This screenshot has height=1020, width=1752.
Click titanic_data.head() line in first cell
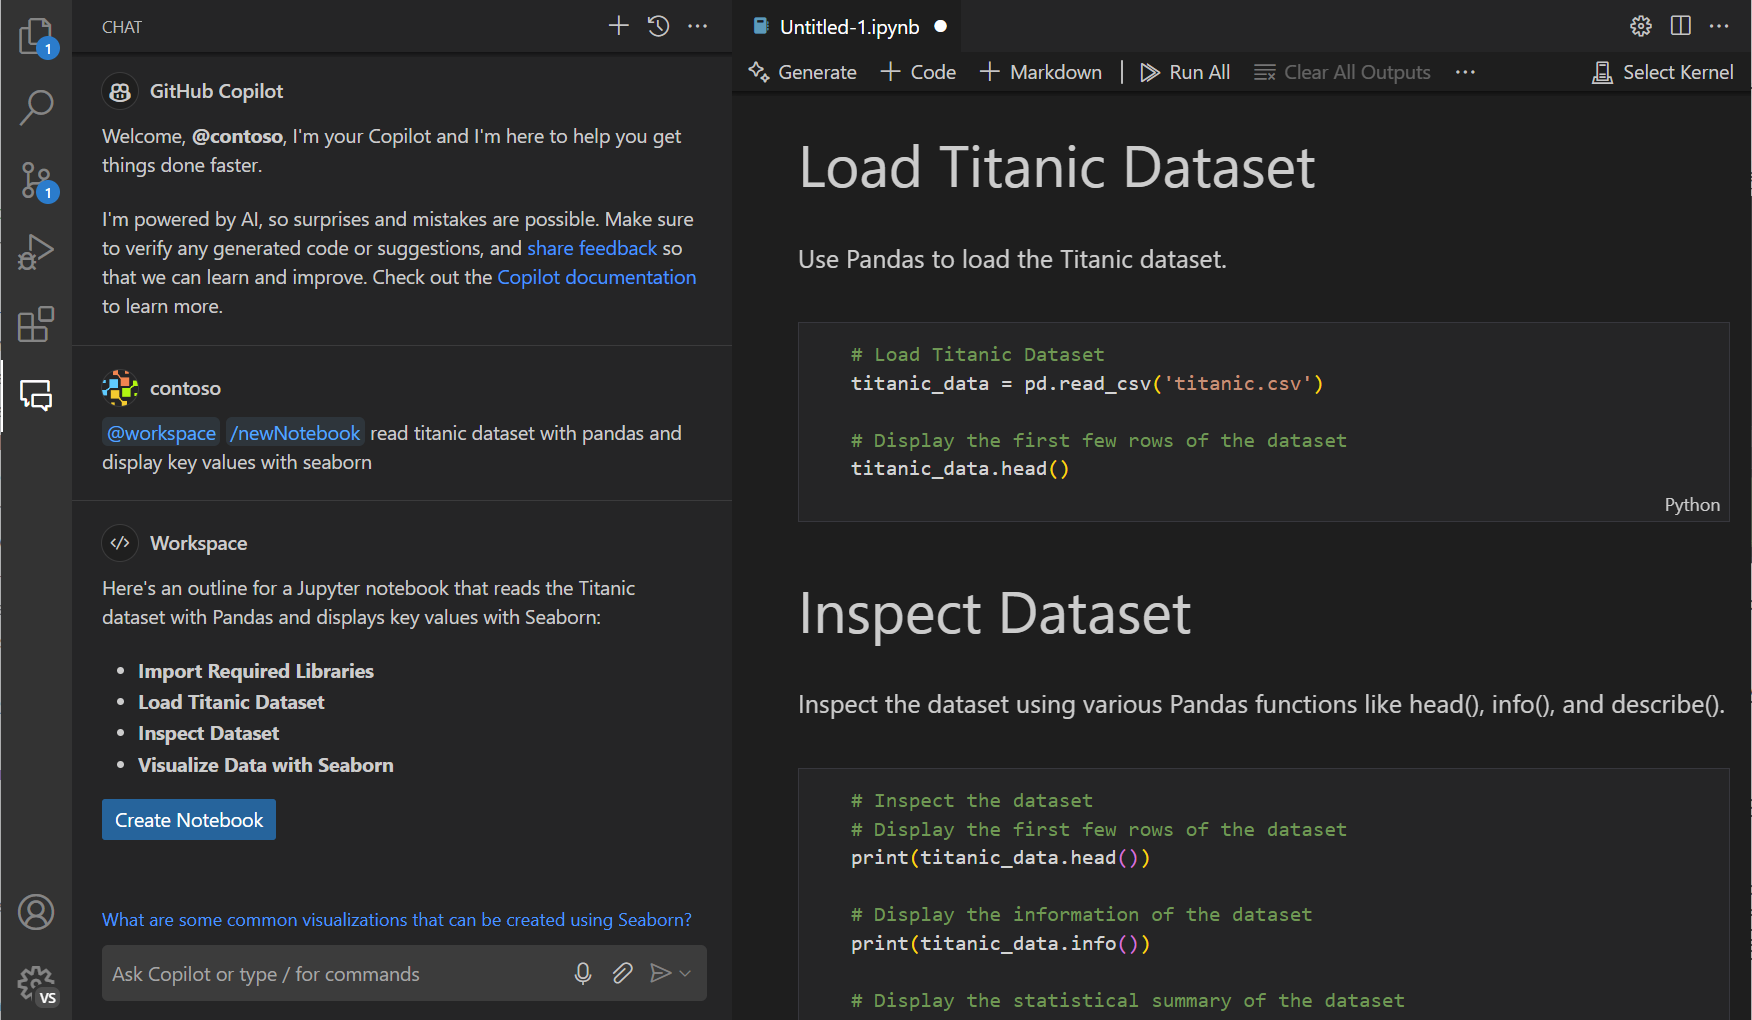[960, 468]
